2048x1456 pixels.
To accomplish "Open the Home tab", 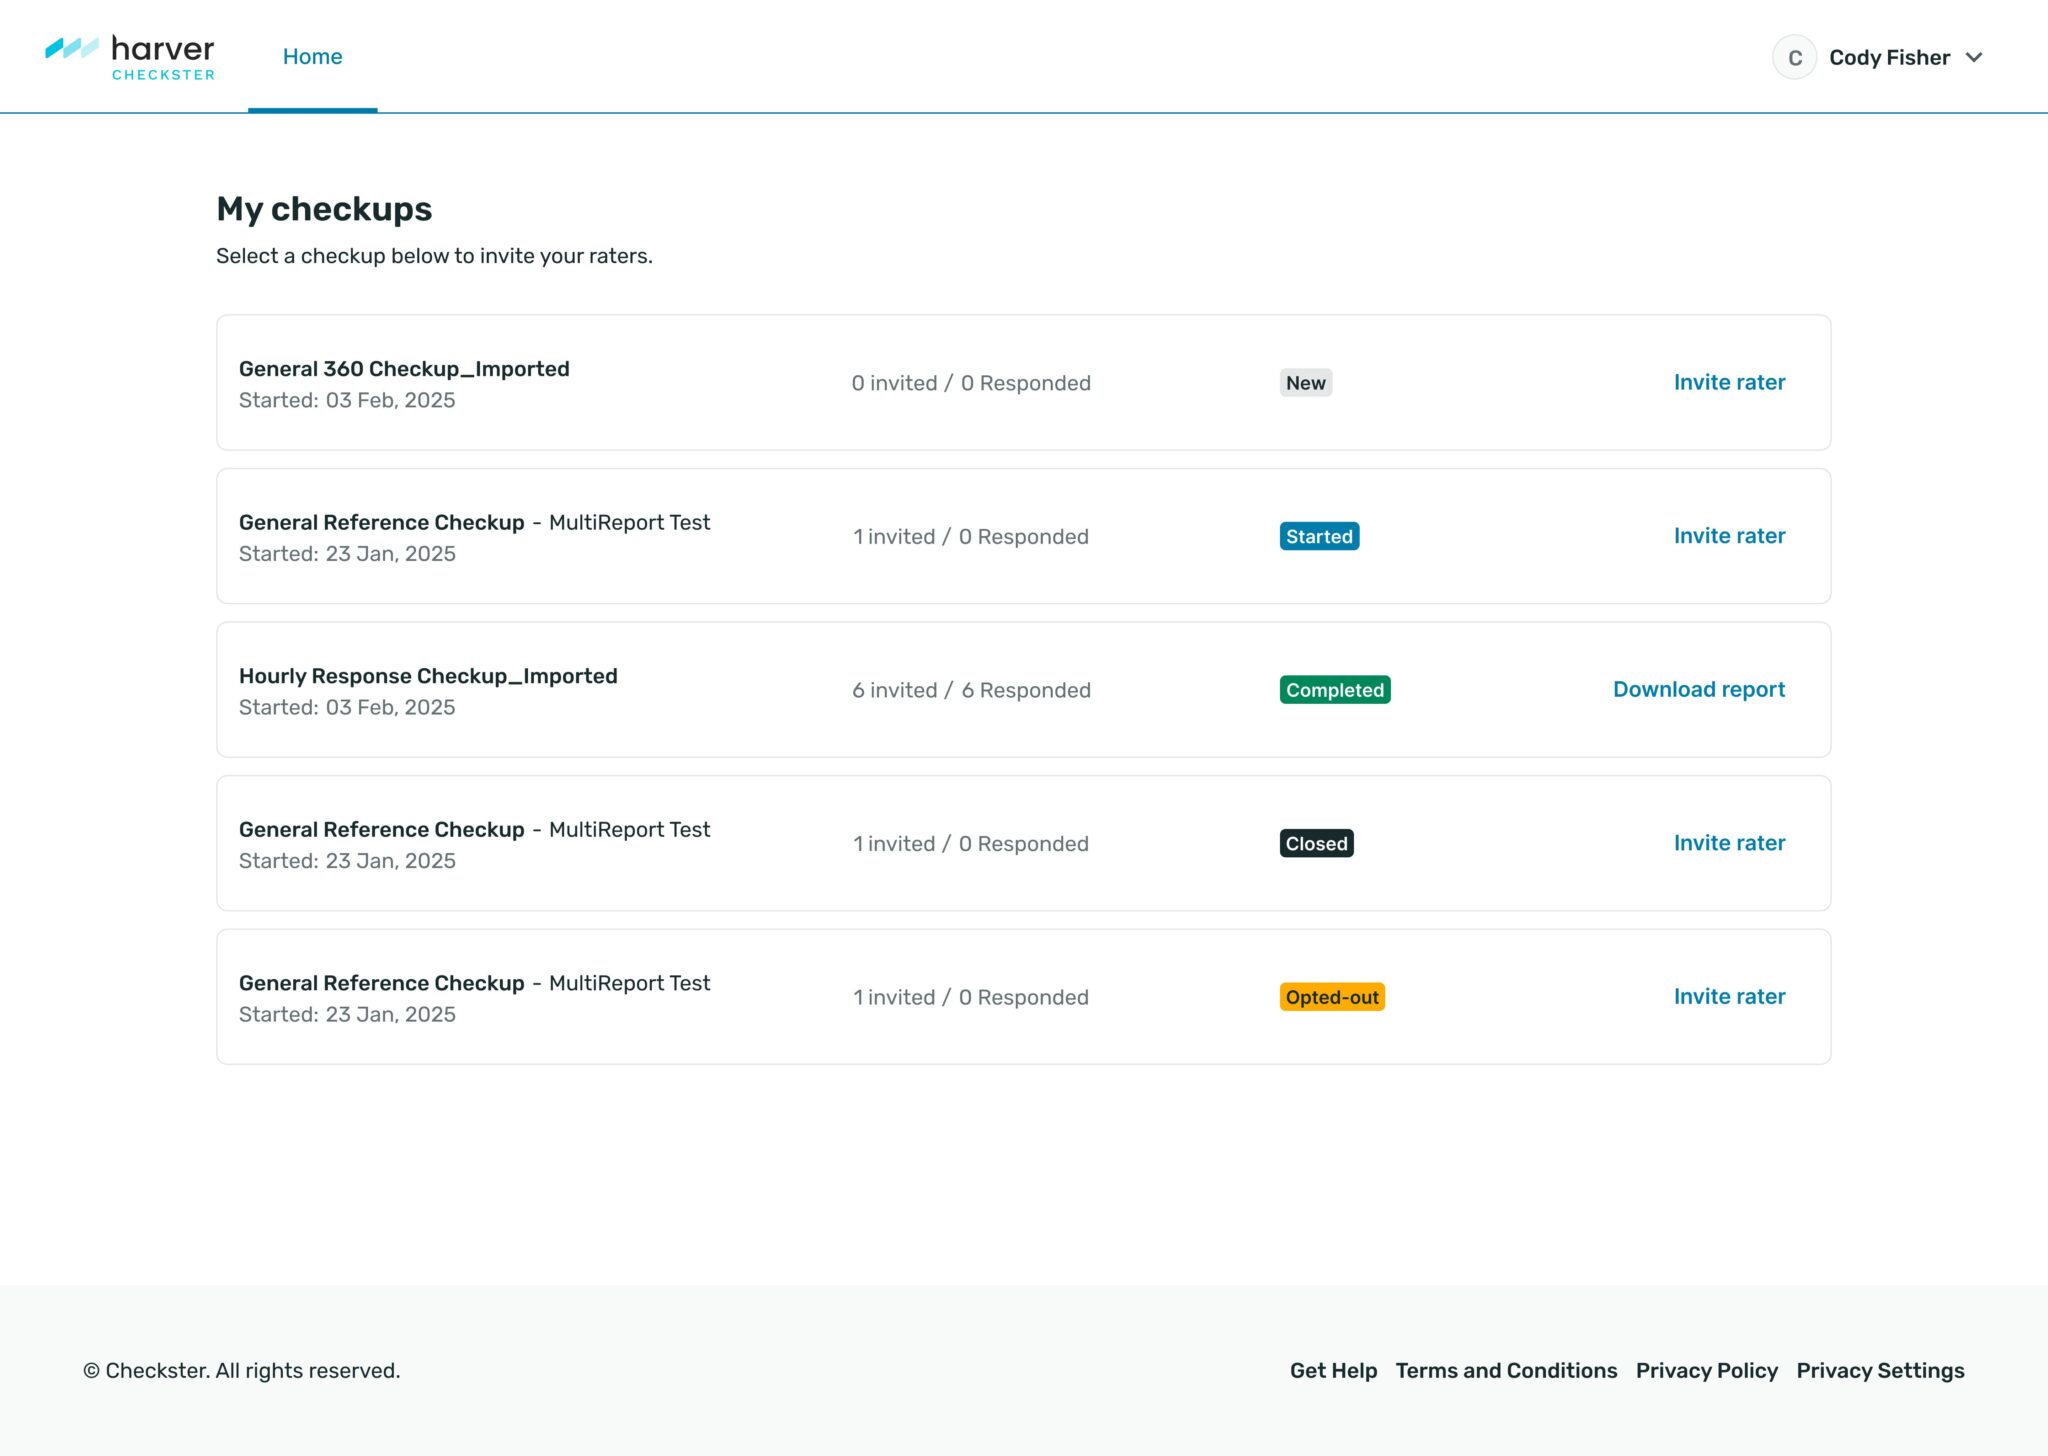I will click(313, 56).
